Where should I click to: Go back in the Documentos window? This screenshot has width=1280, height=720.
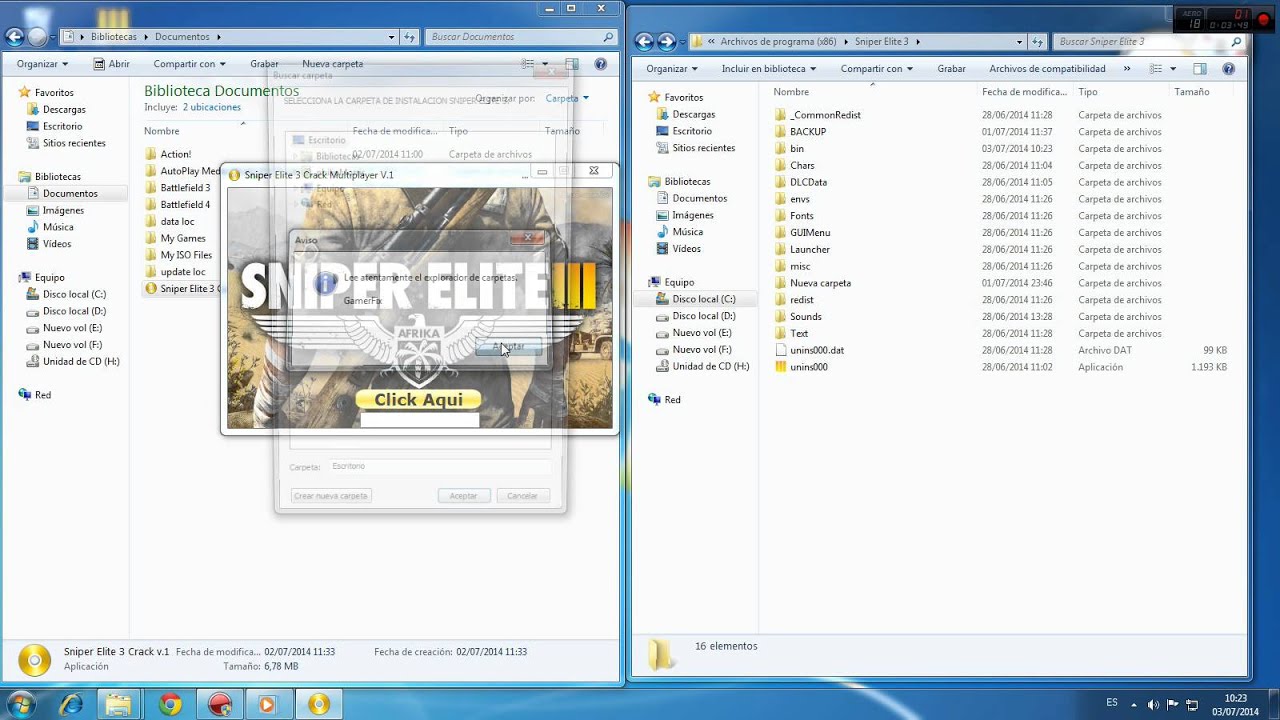point(14,37)
